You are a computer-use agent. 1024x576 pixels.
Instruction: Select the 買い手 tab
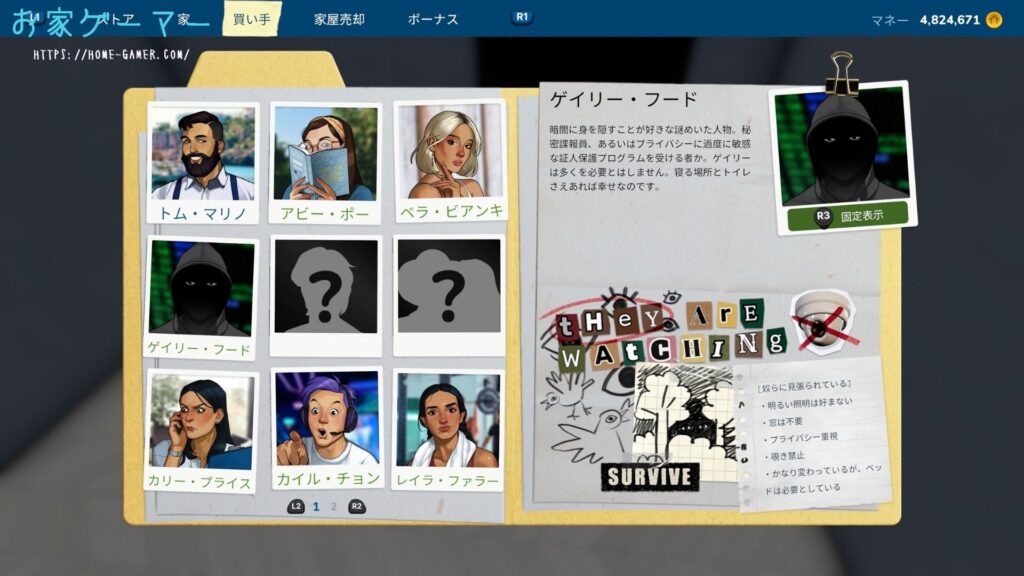(251, 19)
